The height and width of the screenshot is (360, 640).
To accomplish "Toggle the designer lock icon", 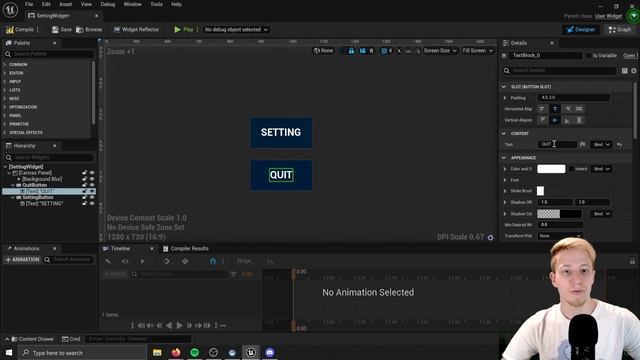I will tap(351, 51).
